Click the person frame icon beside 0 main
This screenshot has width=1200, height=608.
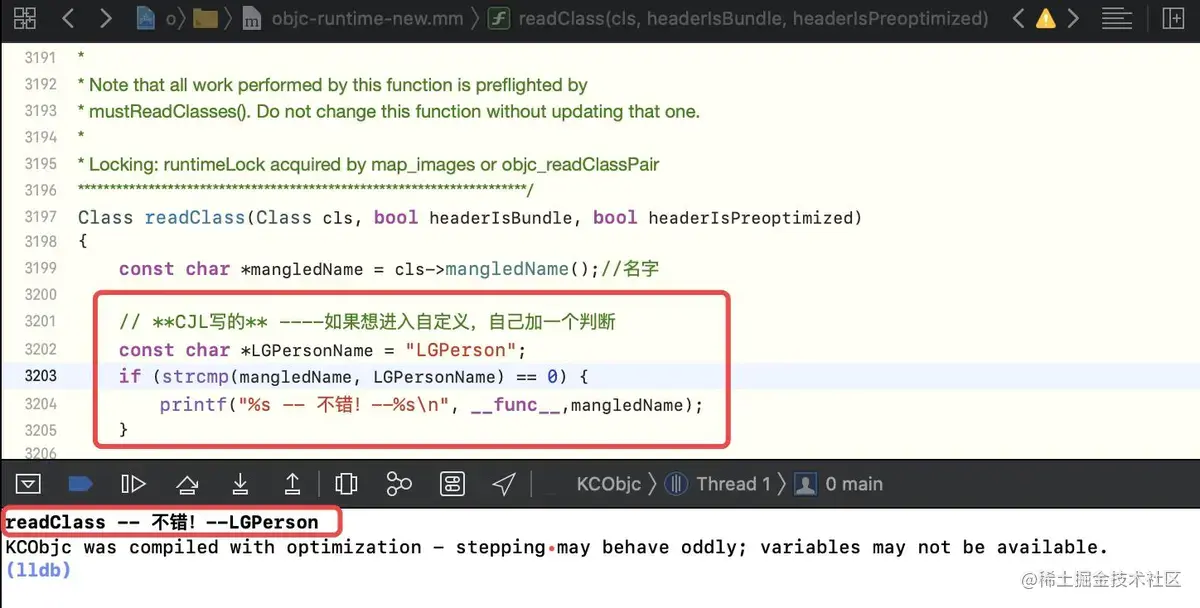tap(805, 484)
